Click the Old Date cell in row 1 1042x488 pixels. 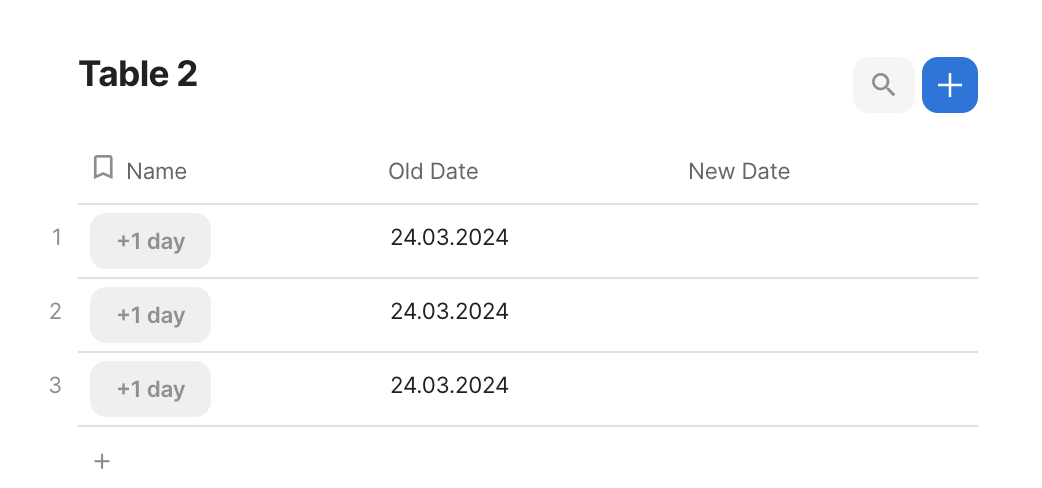pos(450,238)
